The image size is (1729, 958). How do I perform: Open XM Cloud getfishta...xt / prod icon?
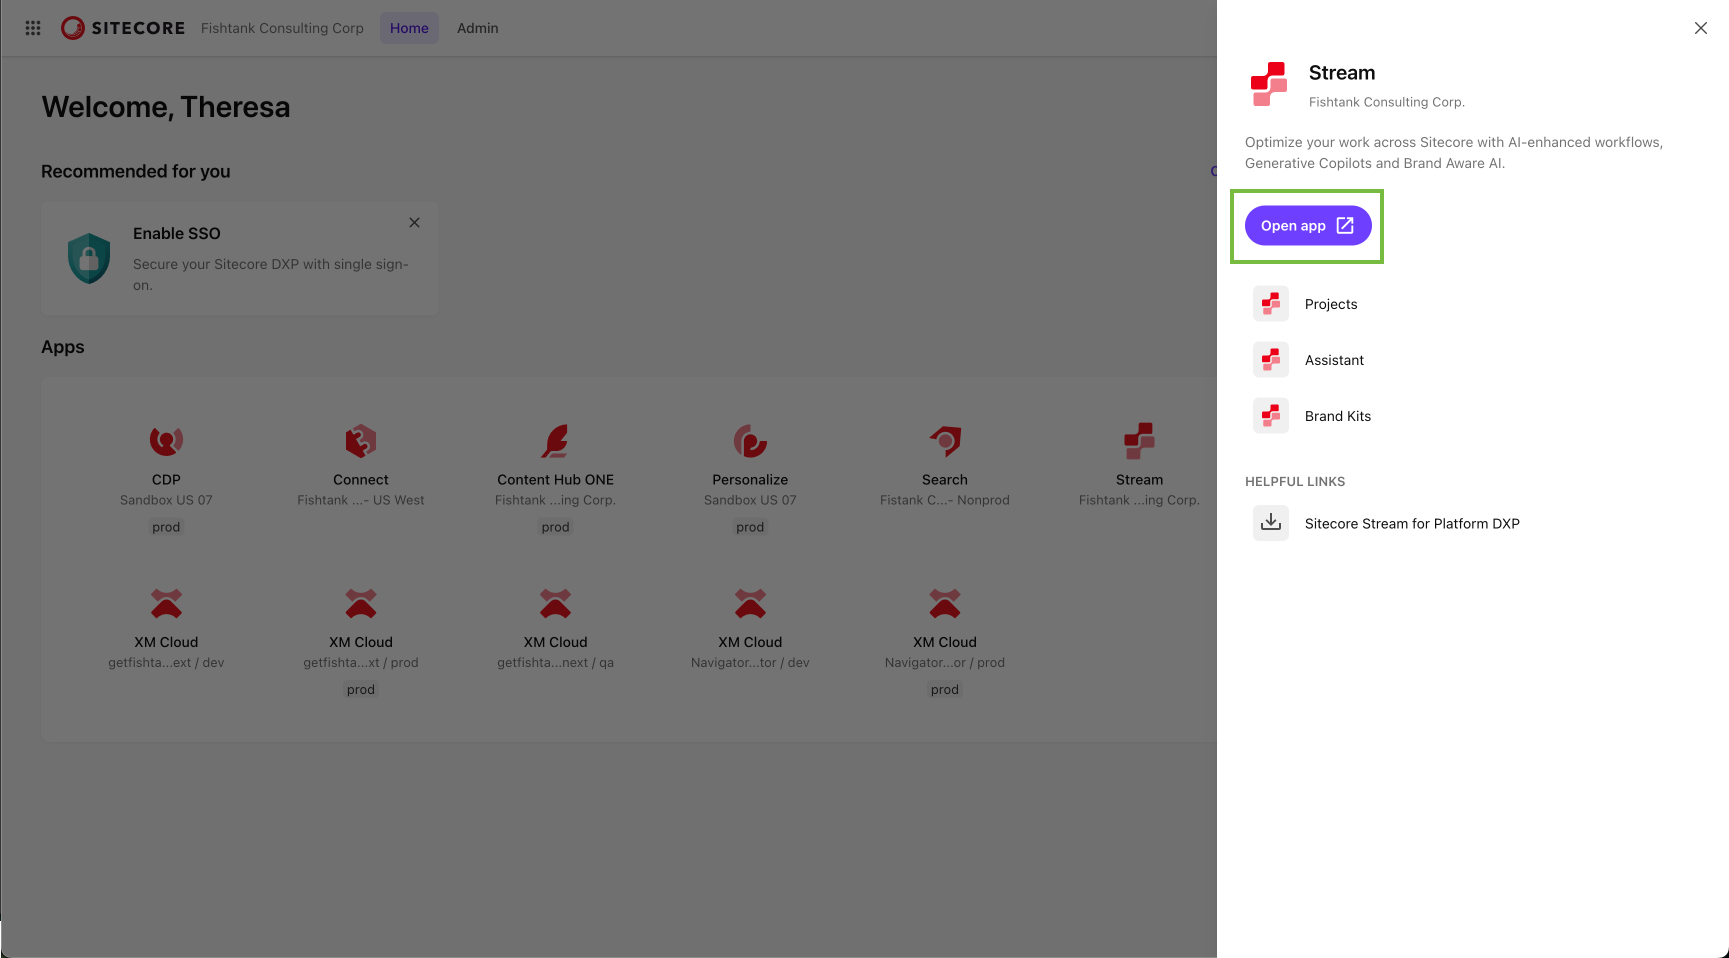(361, 603)
